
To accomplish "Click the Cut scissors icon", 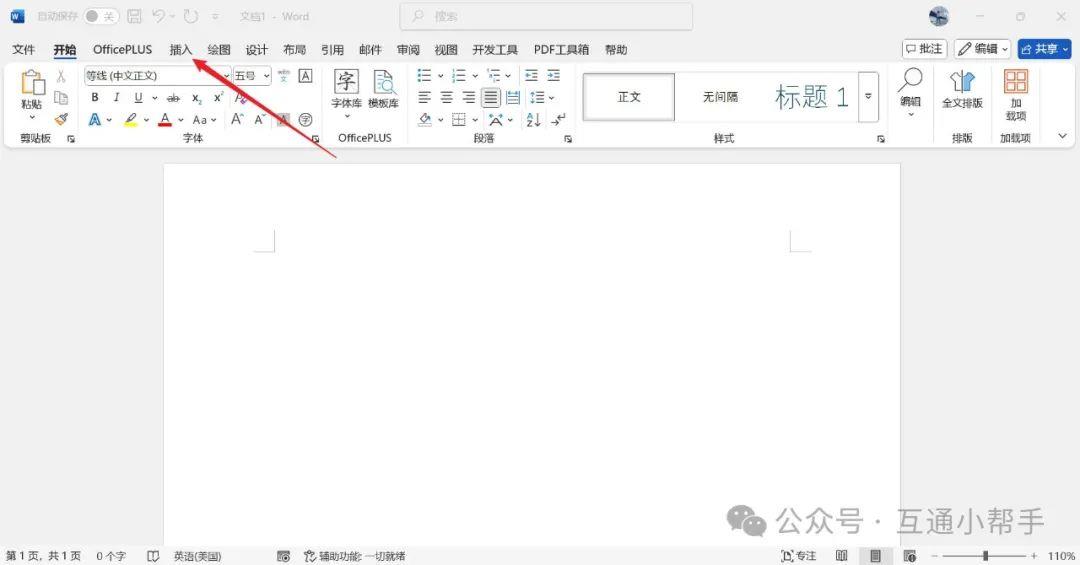I will [61, 76].
